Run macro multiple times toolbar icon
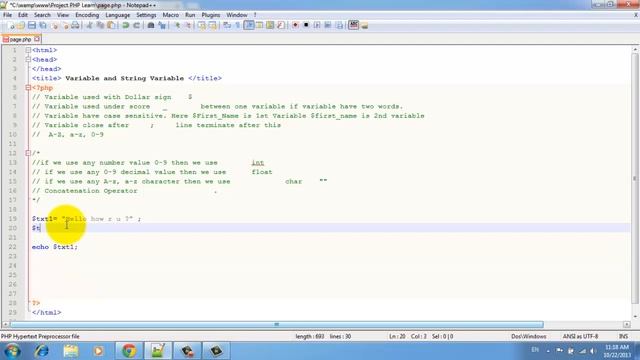This screenshot has height=360, width=640. click(328, 25)
